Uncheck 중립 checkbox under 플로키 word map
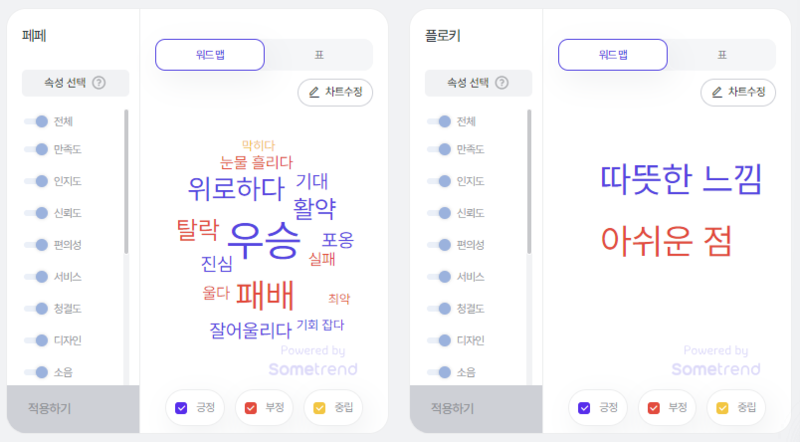This screenshot has height=442, width=800. point(722,408)
